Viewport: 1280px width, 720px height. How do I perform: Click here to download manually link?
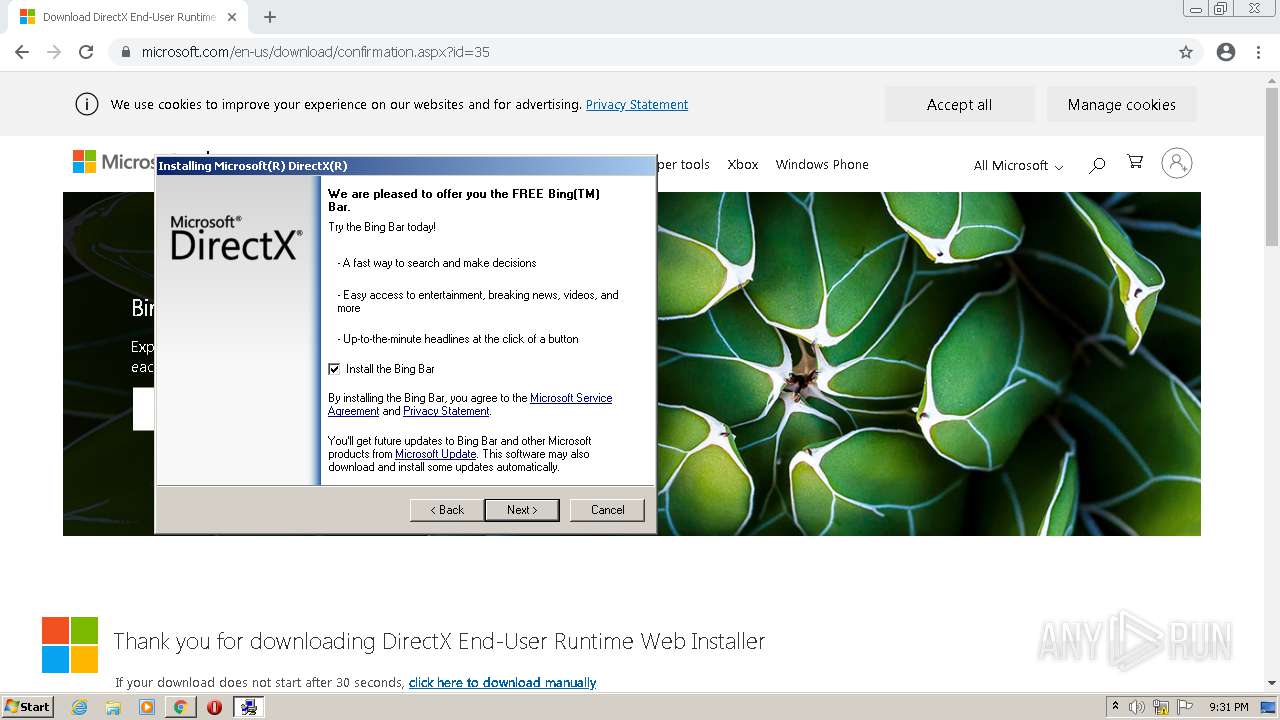click(502, 683)
